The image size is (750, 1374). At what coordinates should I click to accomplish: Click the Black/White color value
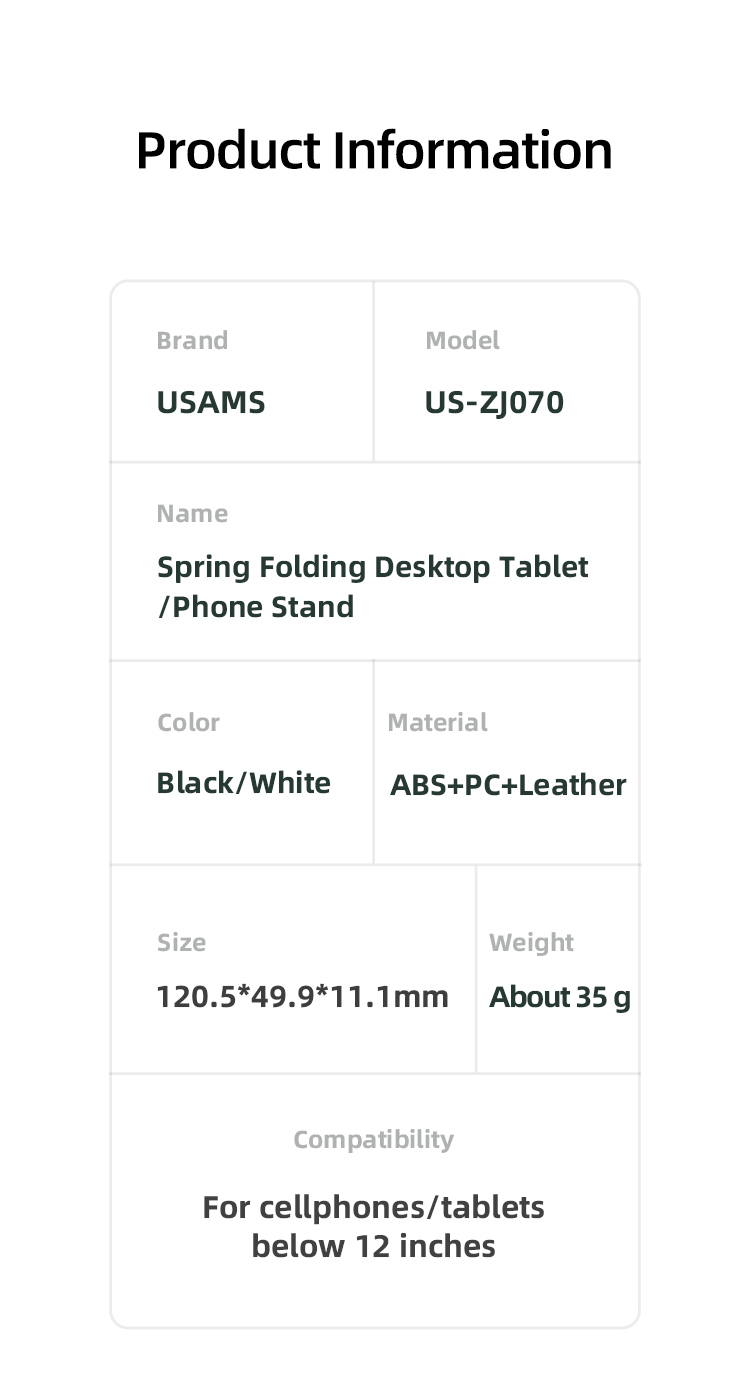(x=243, y=783)
